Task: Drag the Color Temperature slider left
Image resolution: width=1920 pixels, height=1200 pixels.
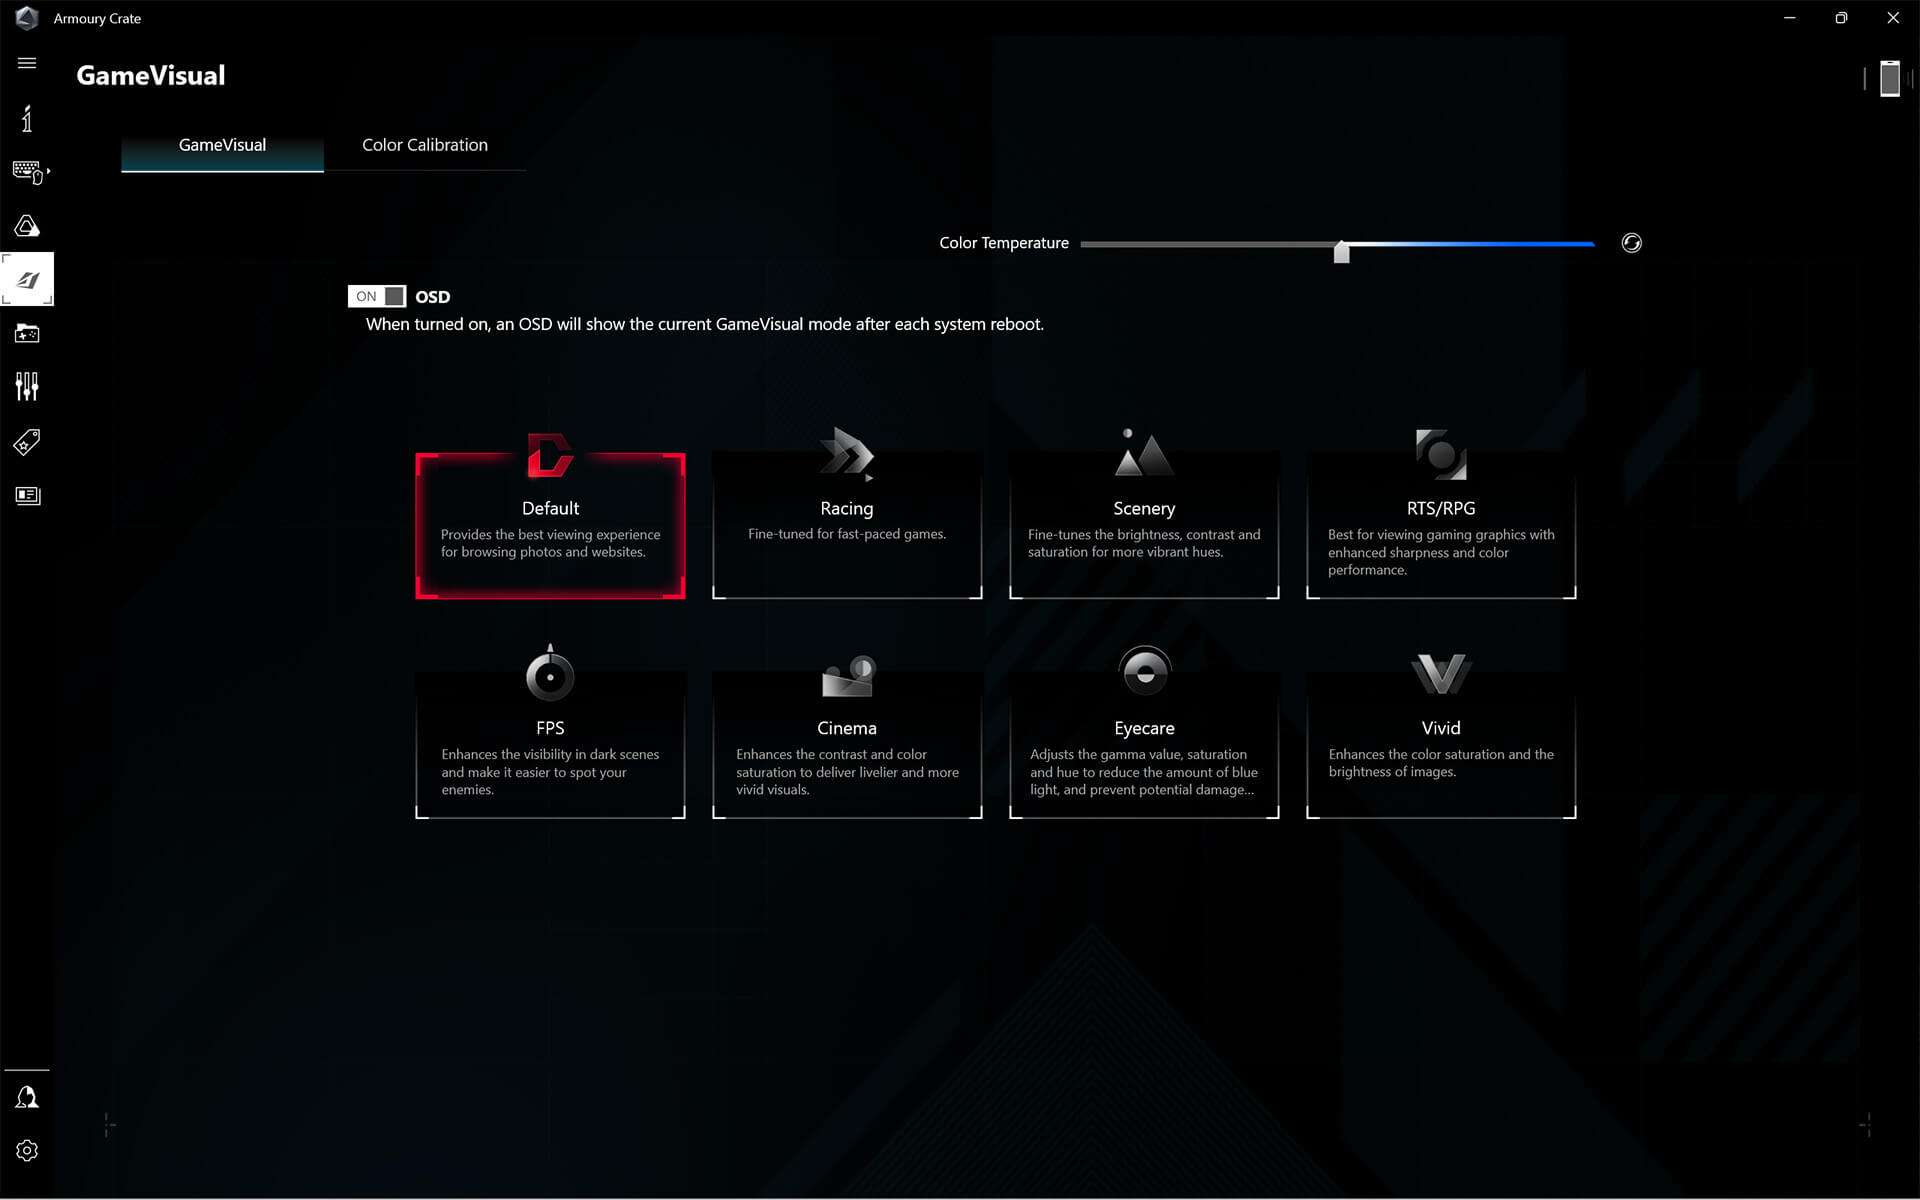Action: pyautogui.click(x=1339, y=247)
